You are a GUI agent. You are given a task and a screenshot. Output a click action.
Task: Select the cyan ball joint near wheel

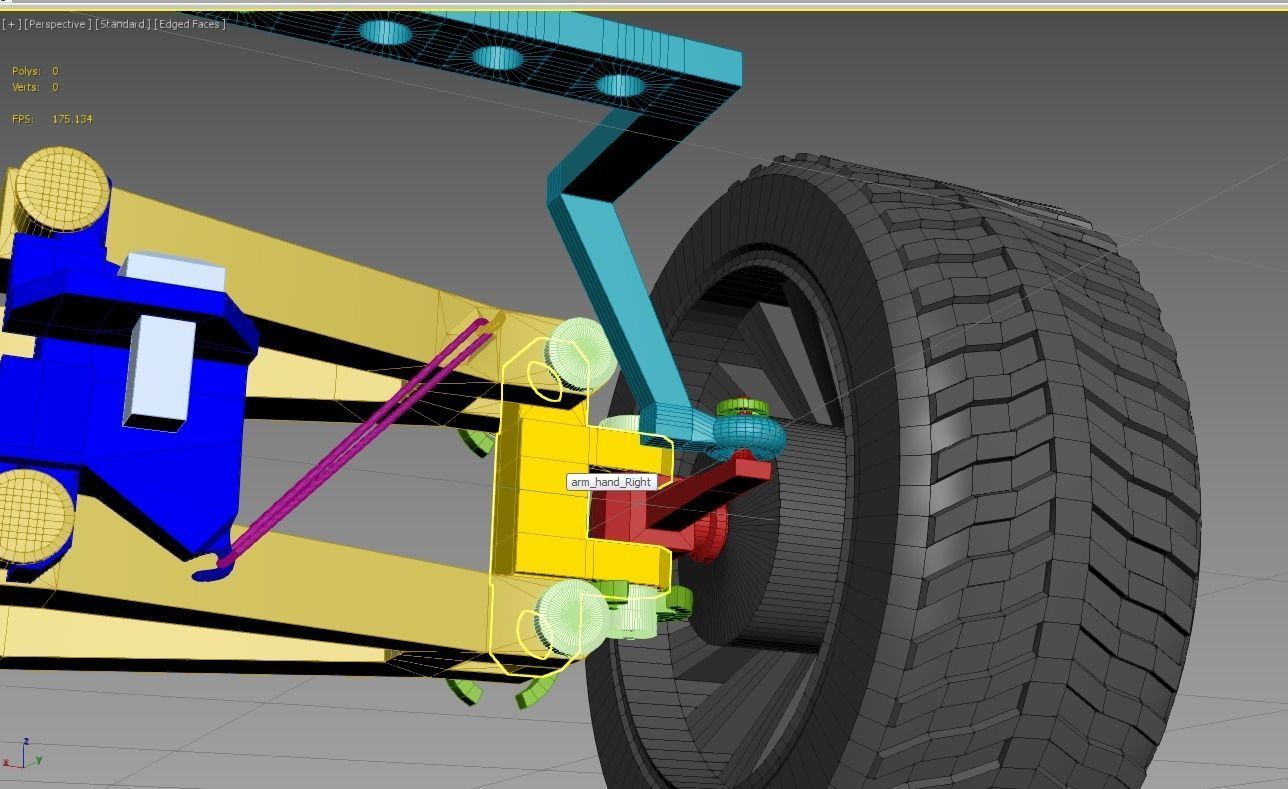click(750, 437)
